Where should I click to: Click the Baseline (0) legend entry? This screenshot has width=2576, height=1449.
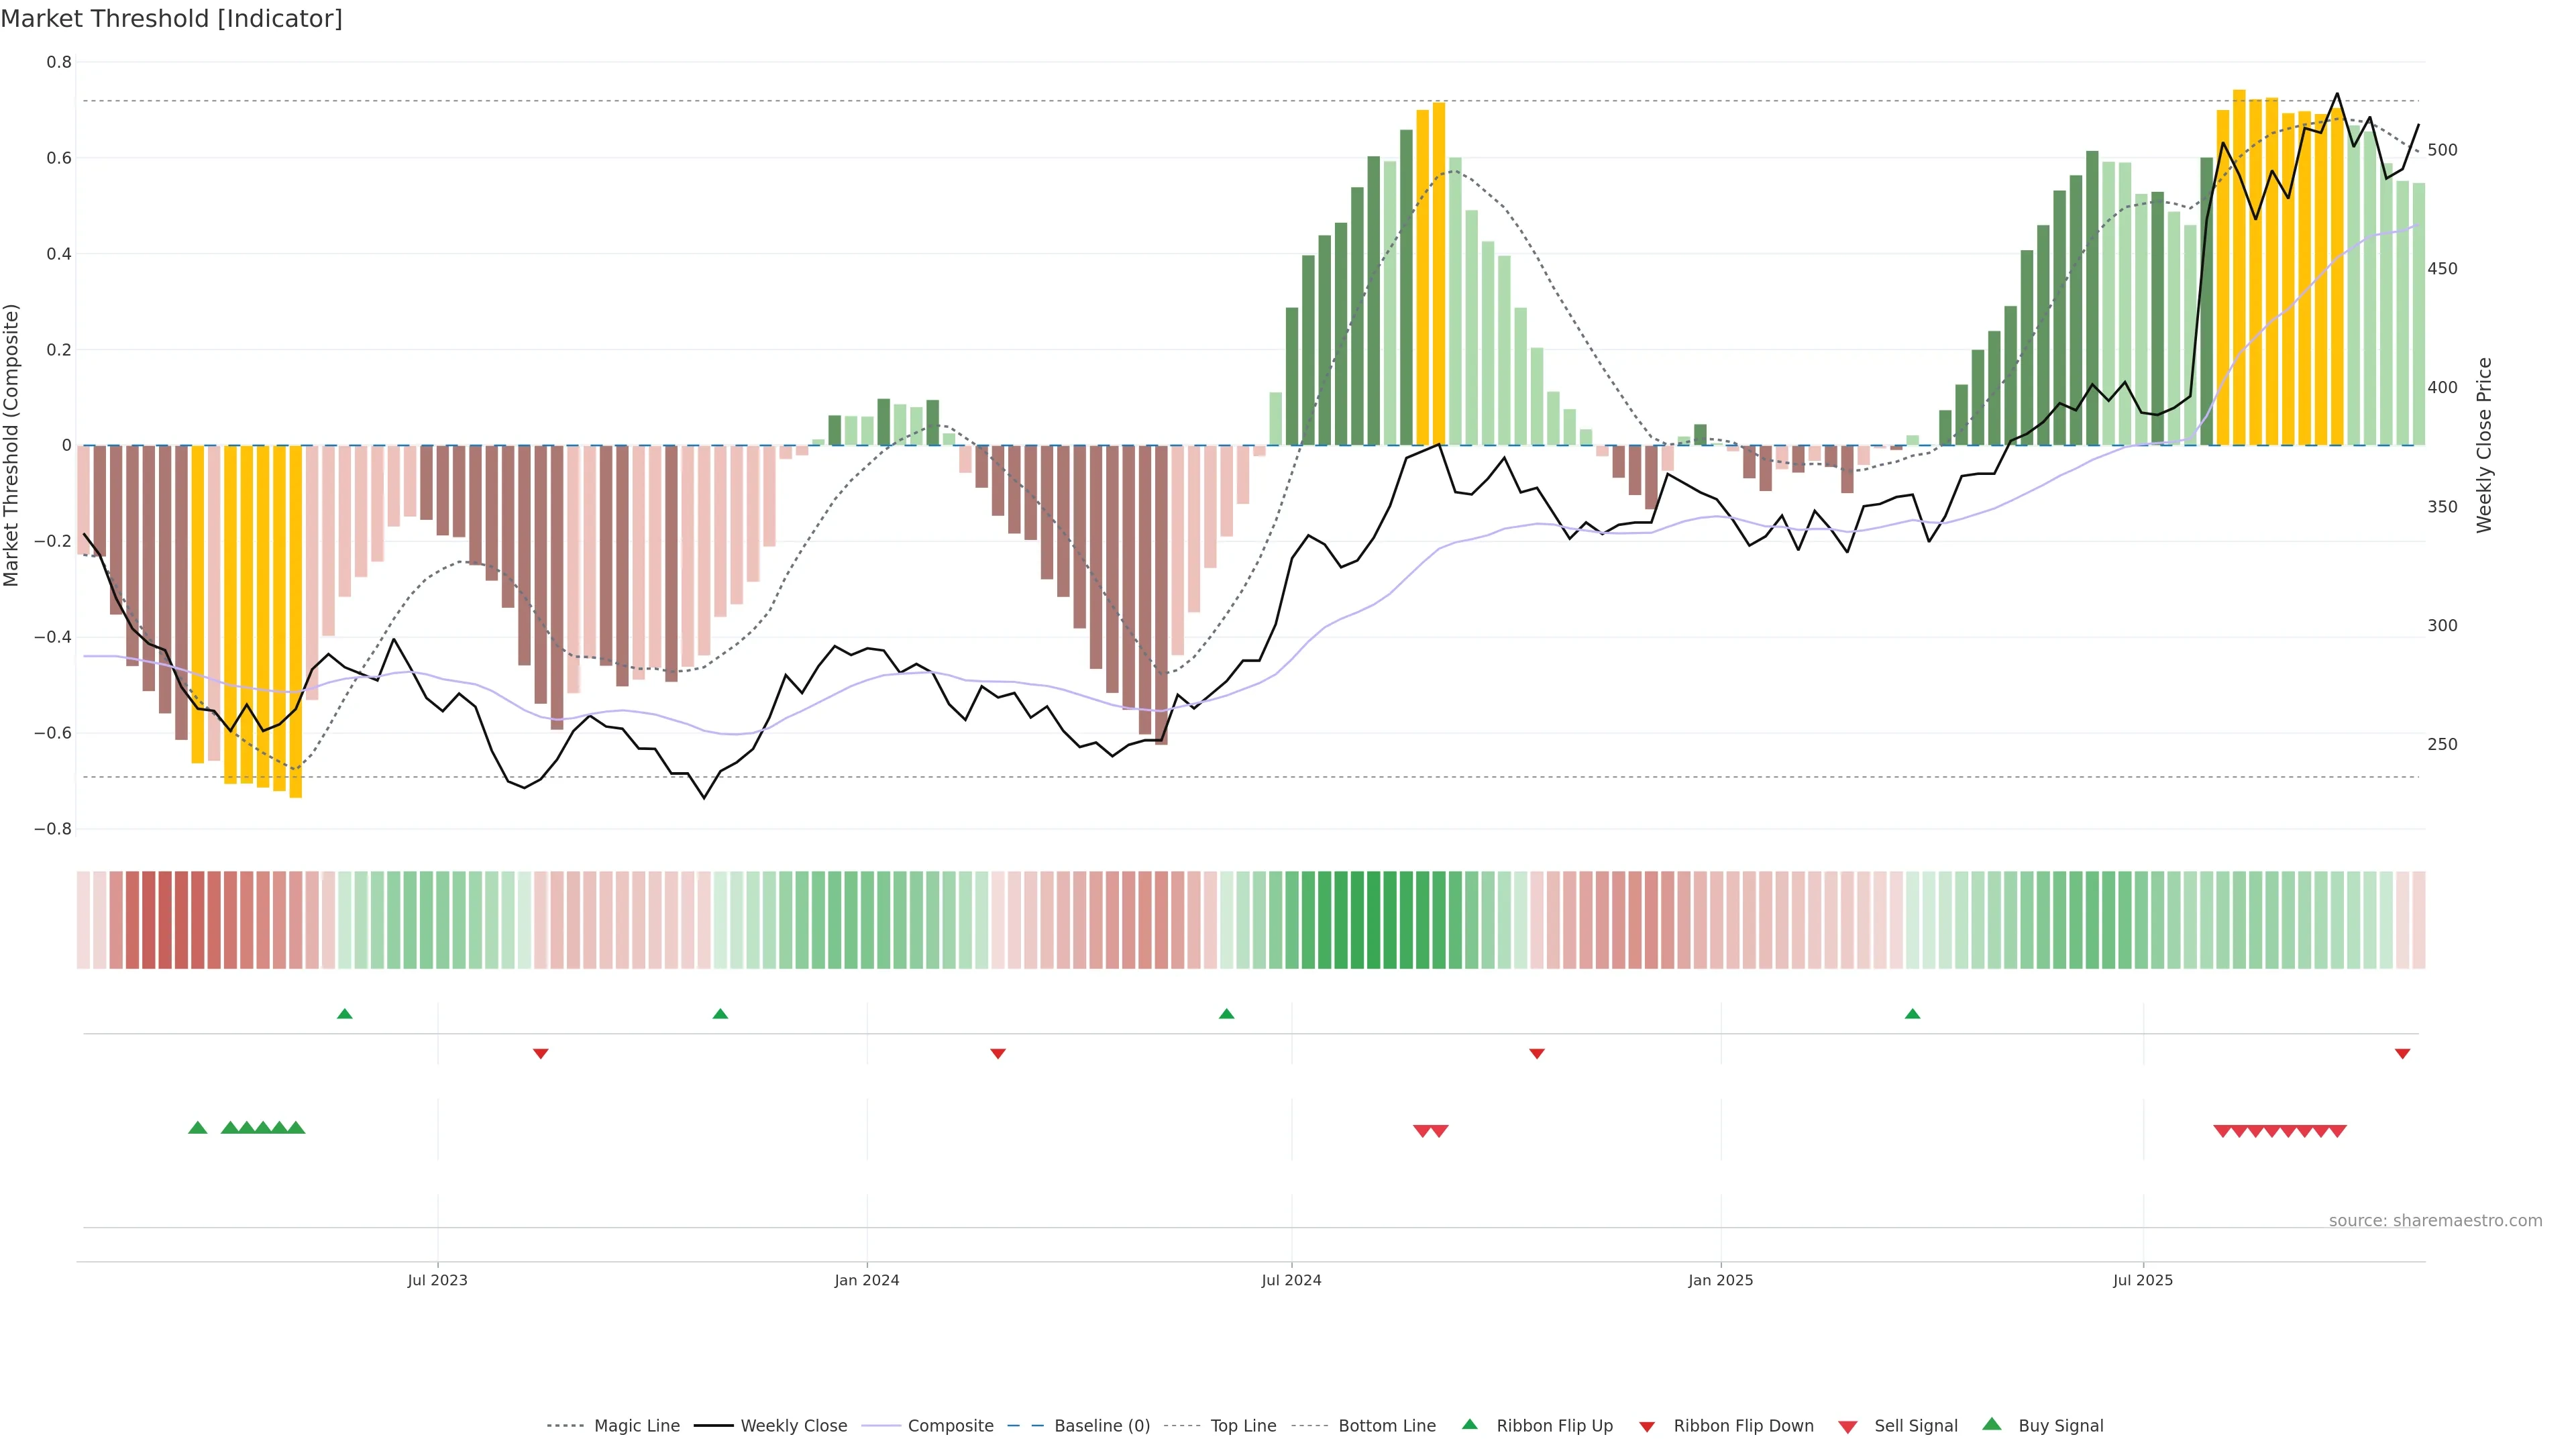point(1101,1425)
